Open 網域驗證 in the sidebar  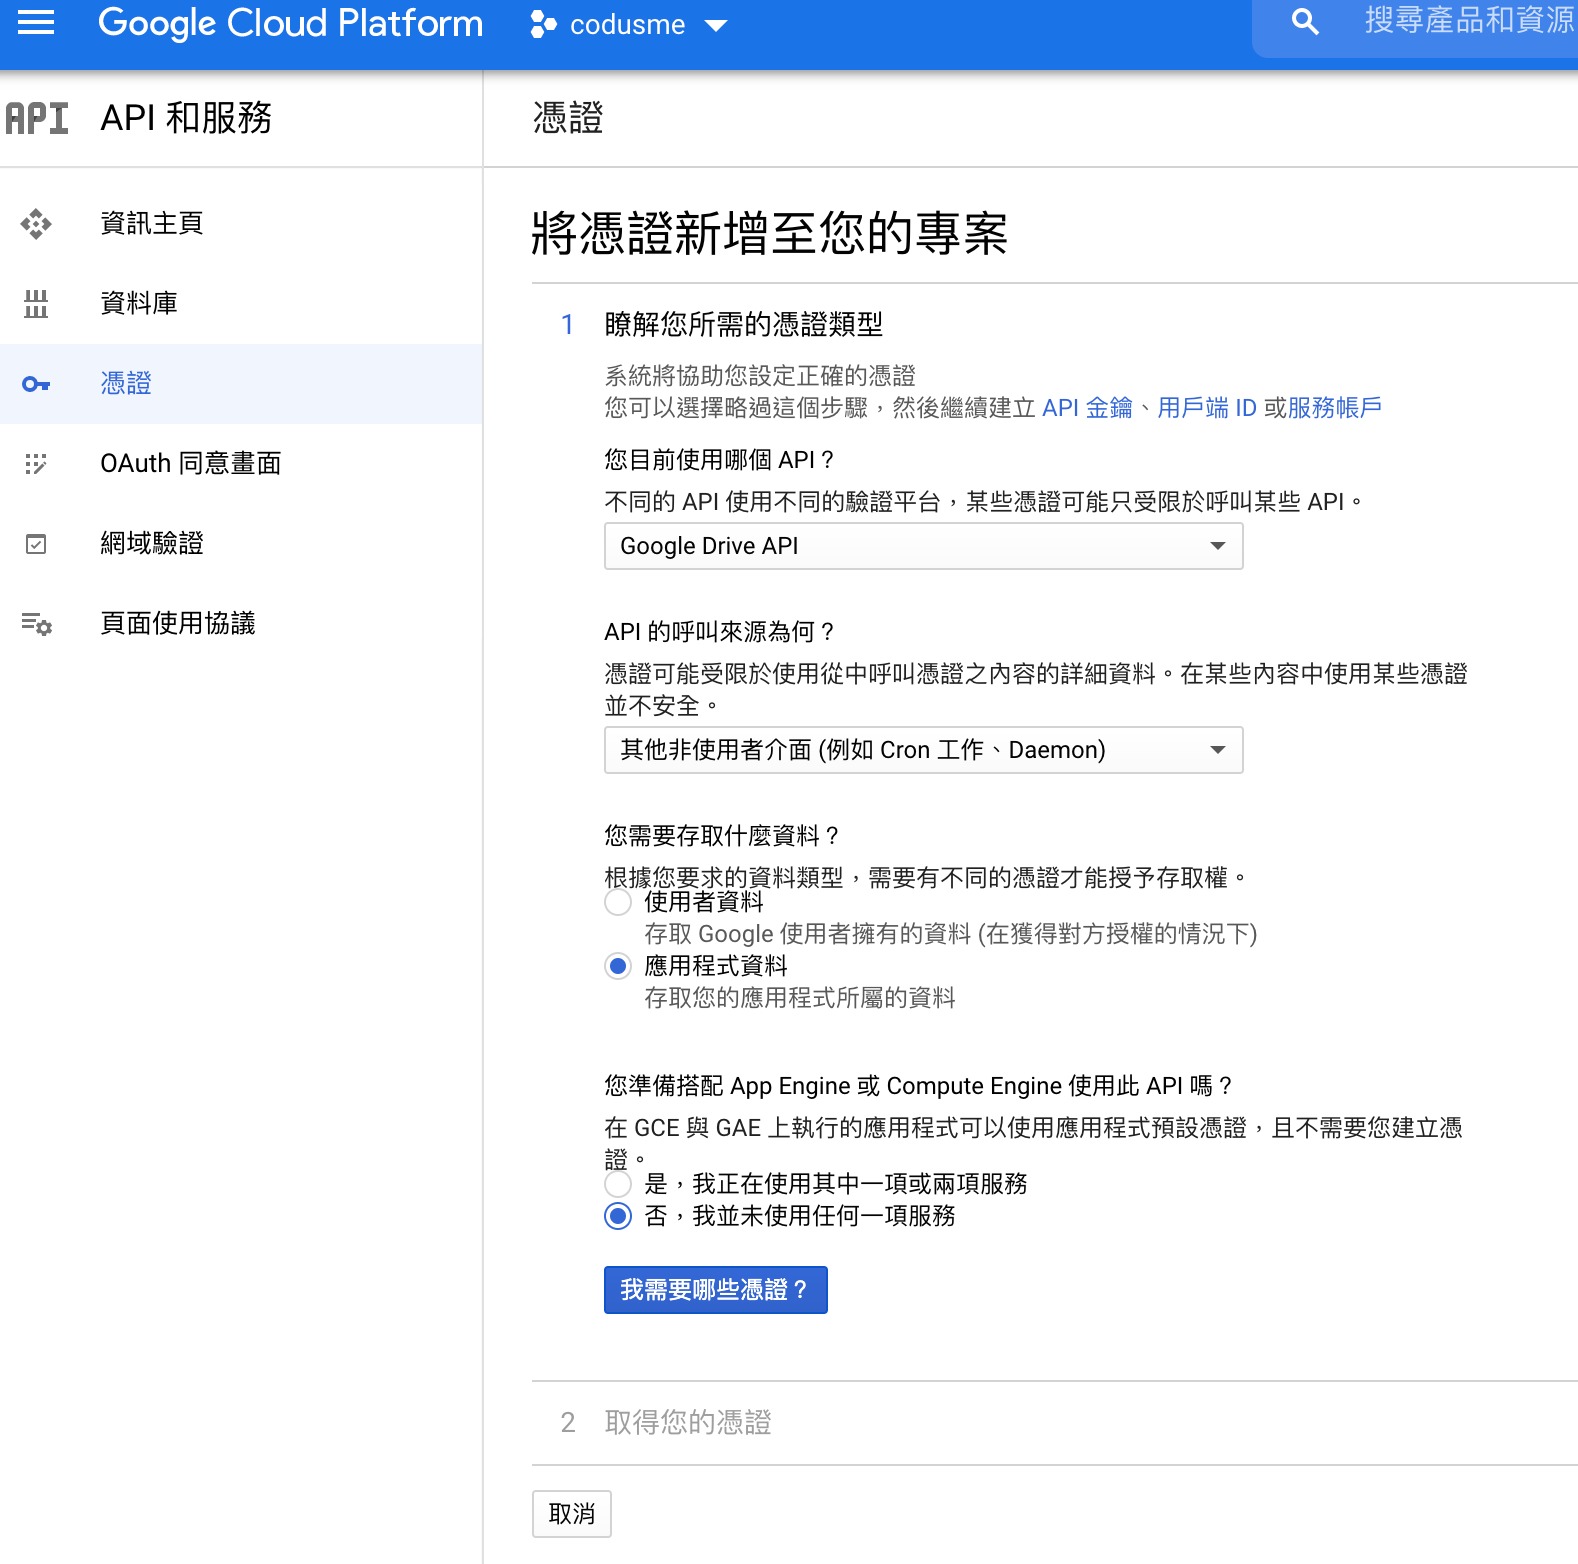tap(241, 544)
